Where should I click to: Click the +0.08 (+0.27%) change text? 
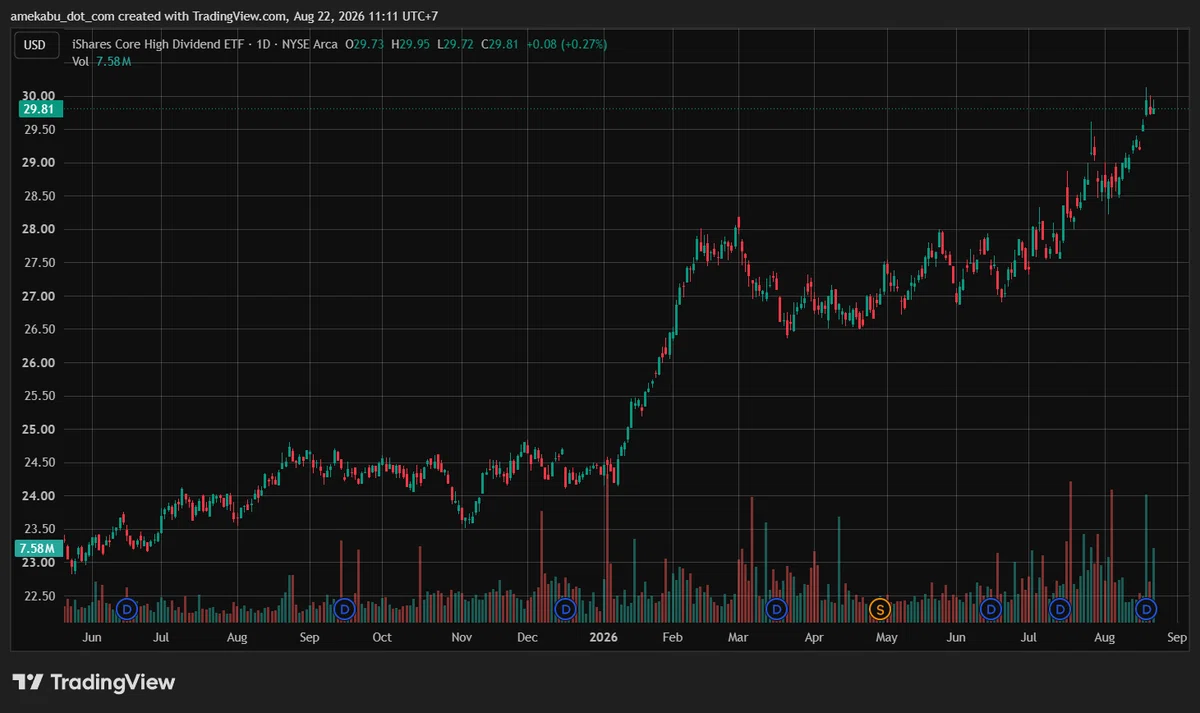pos(565,44)
